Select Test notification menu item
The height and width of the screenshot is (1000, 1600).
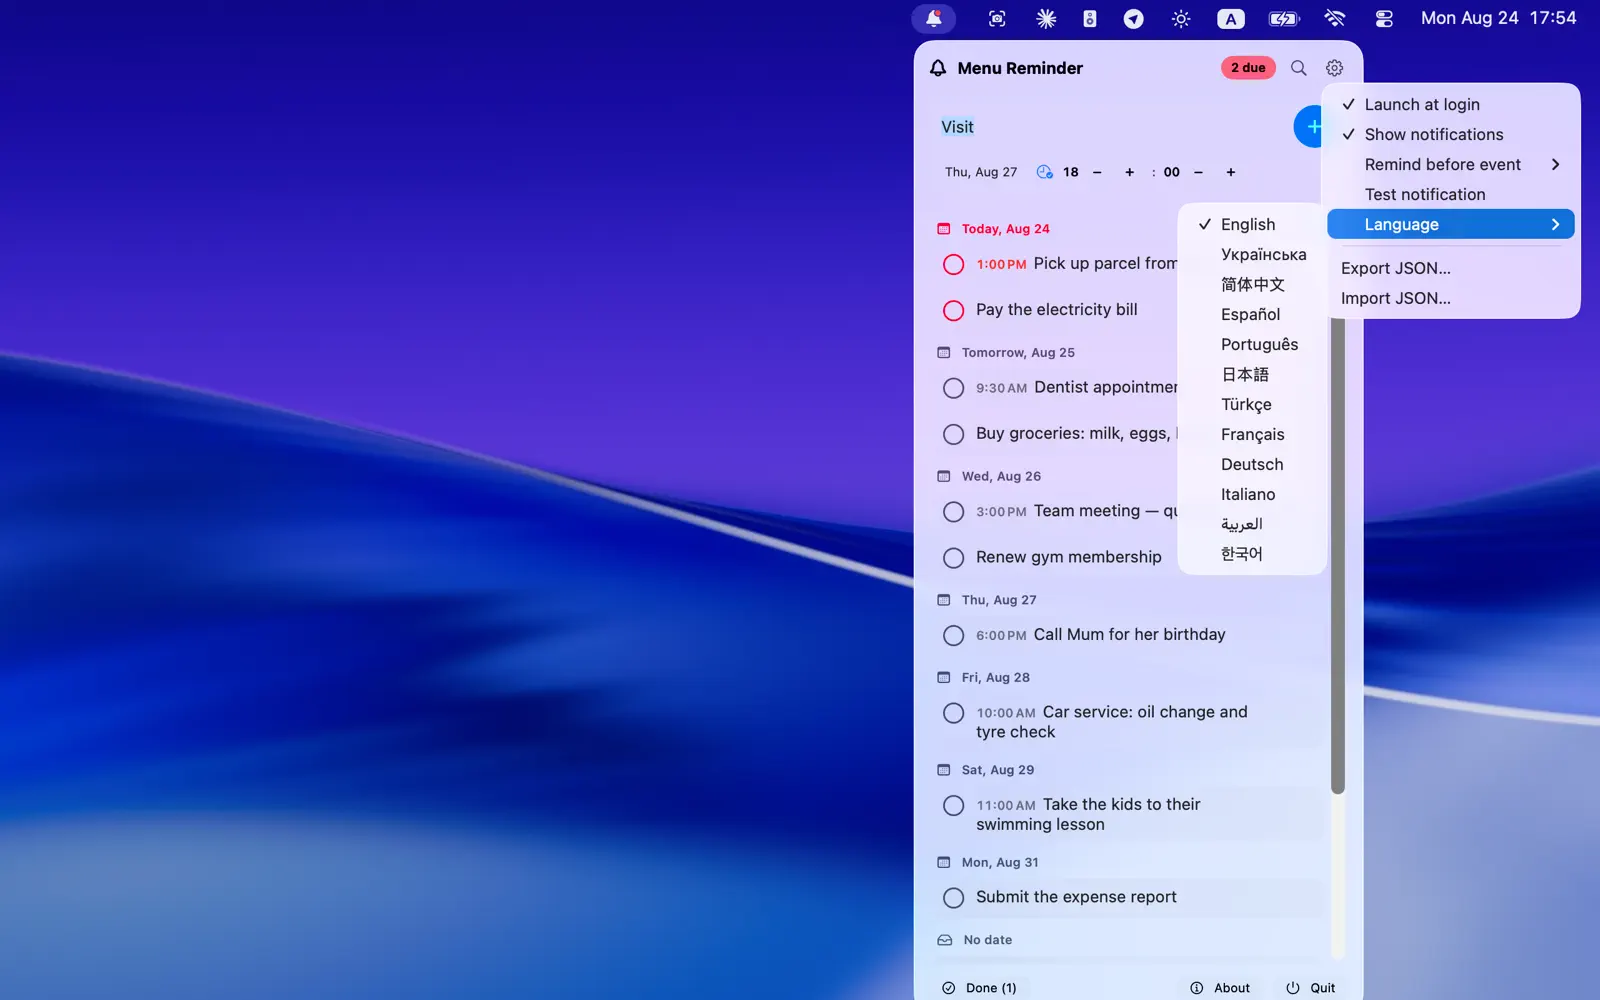pyautogui.click(x=1450, y=194)
